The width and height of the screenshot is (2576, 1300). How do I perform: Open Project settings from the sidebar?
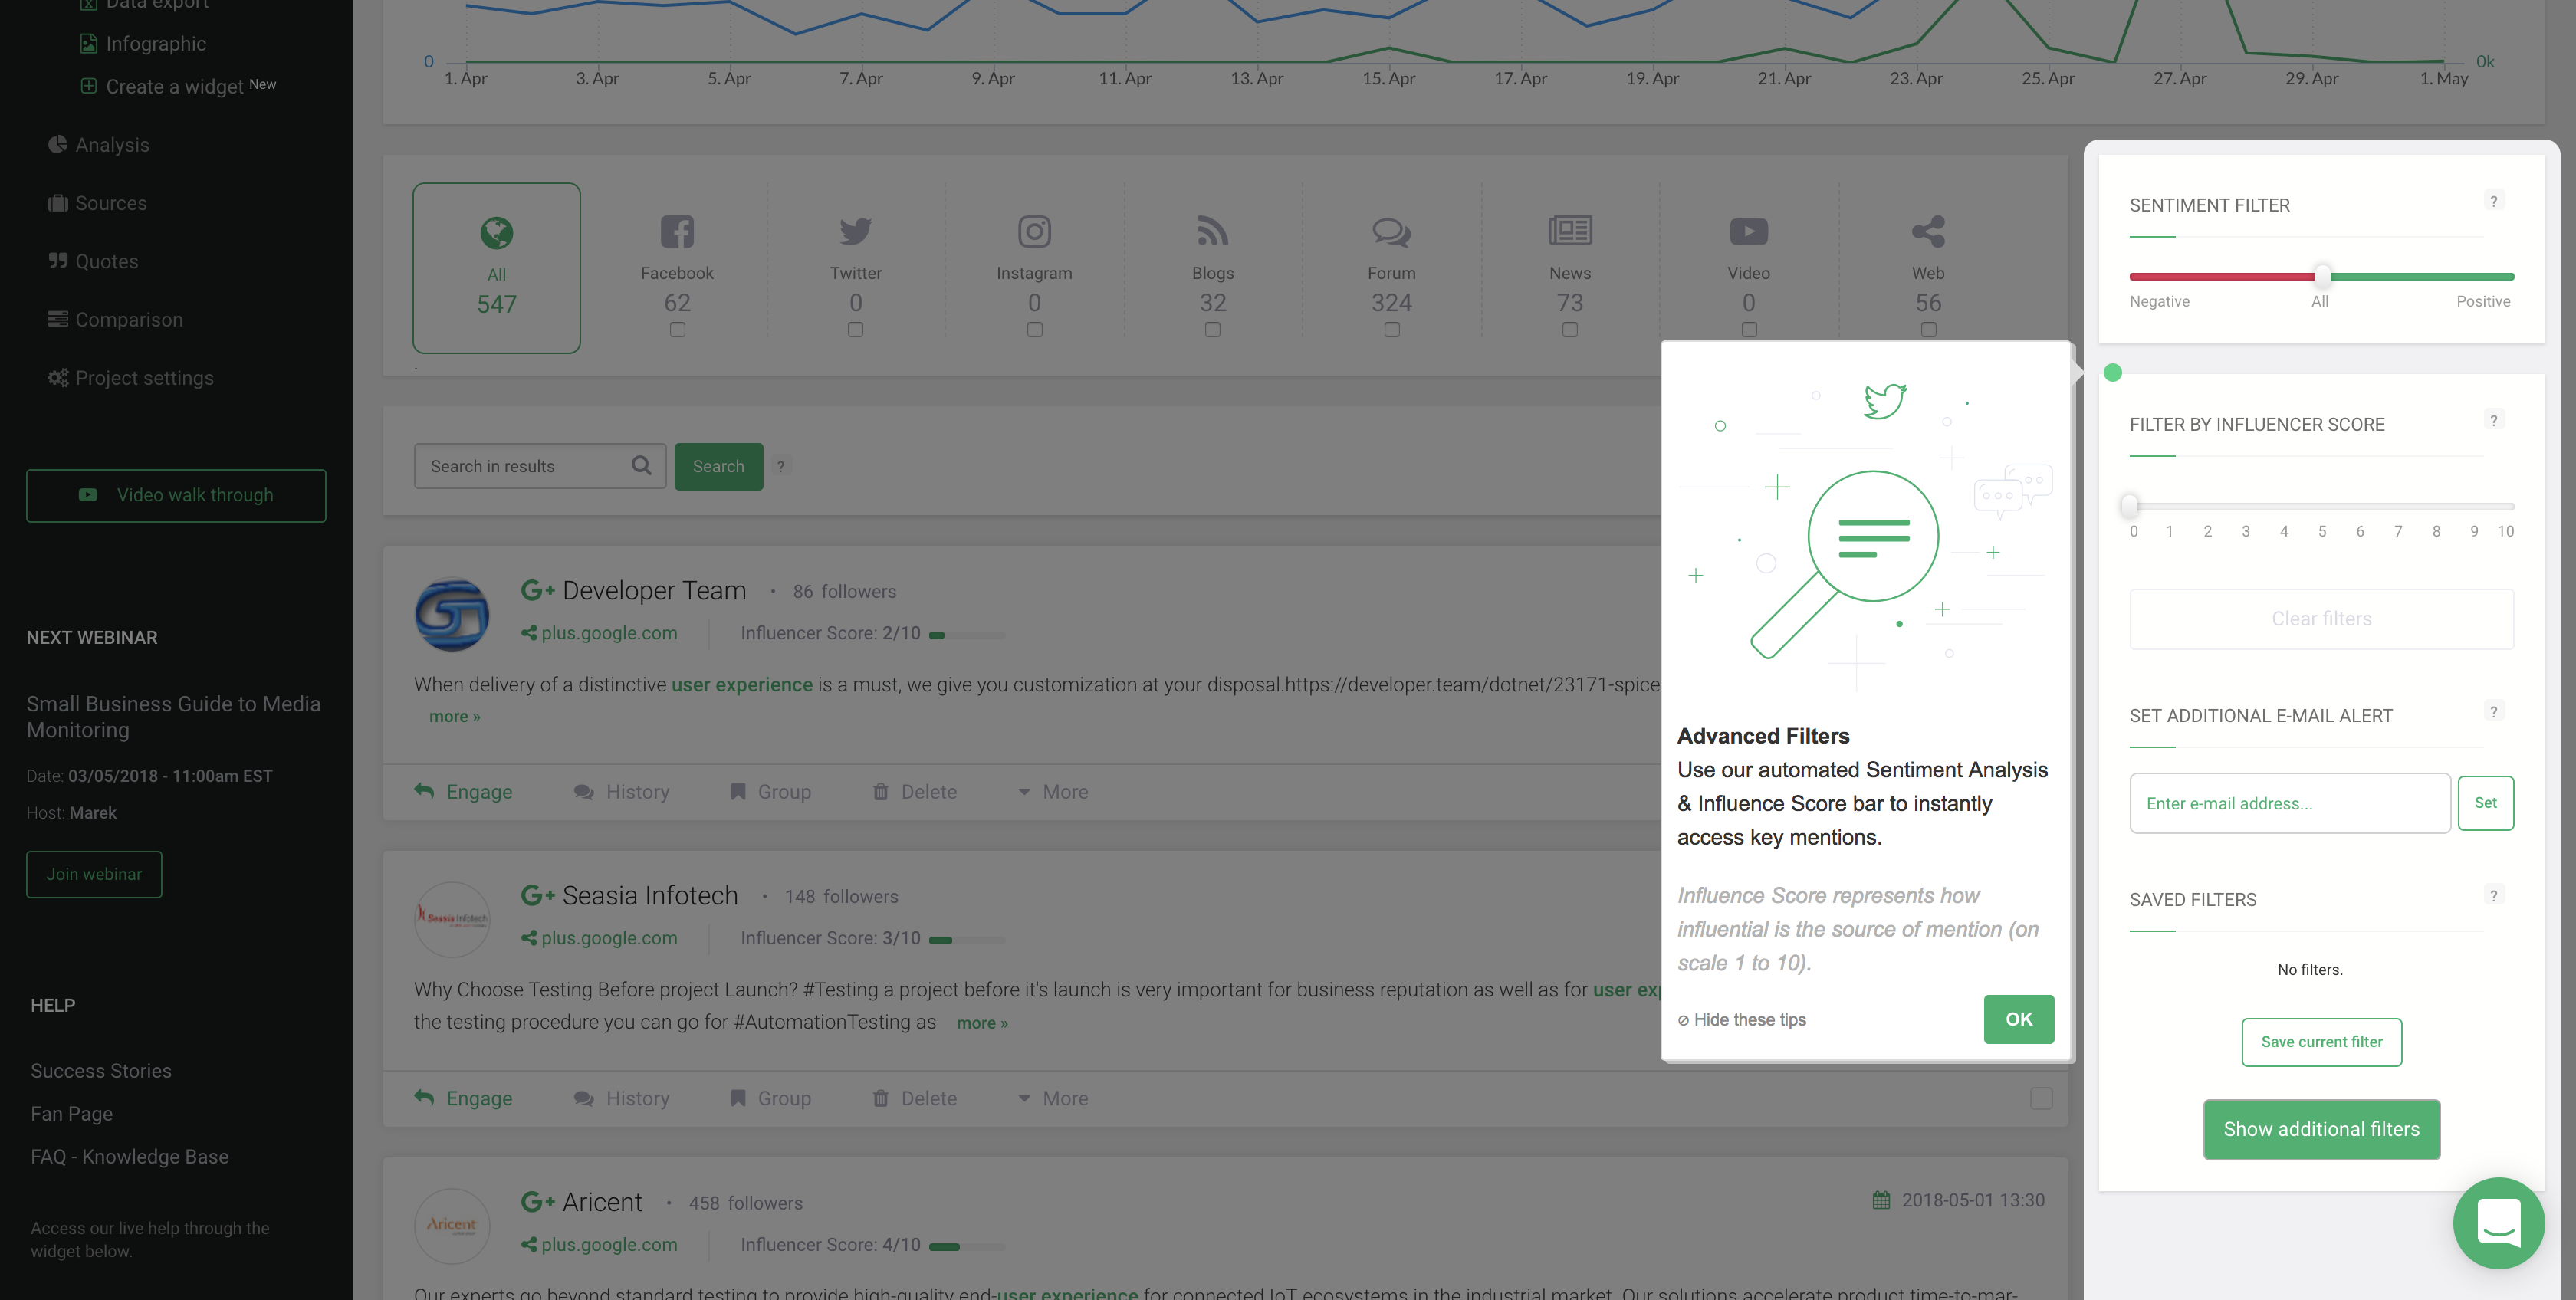130,378
